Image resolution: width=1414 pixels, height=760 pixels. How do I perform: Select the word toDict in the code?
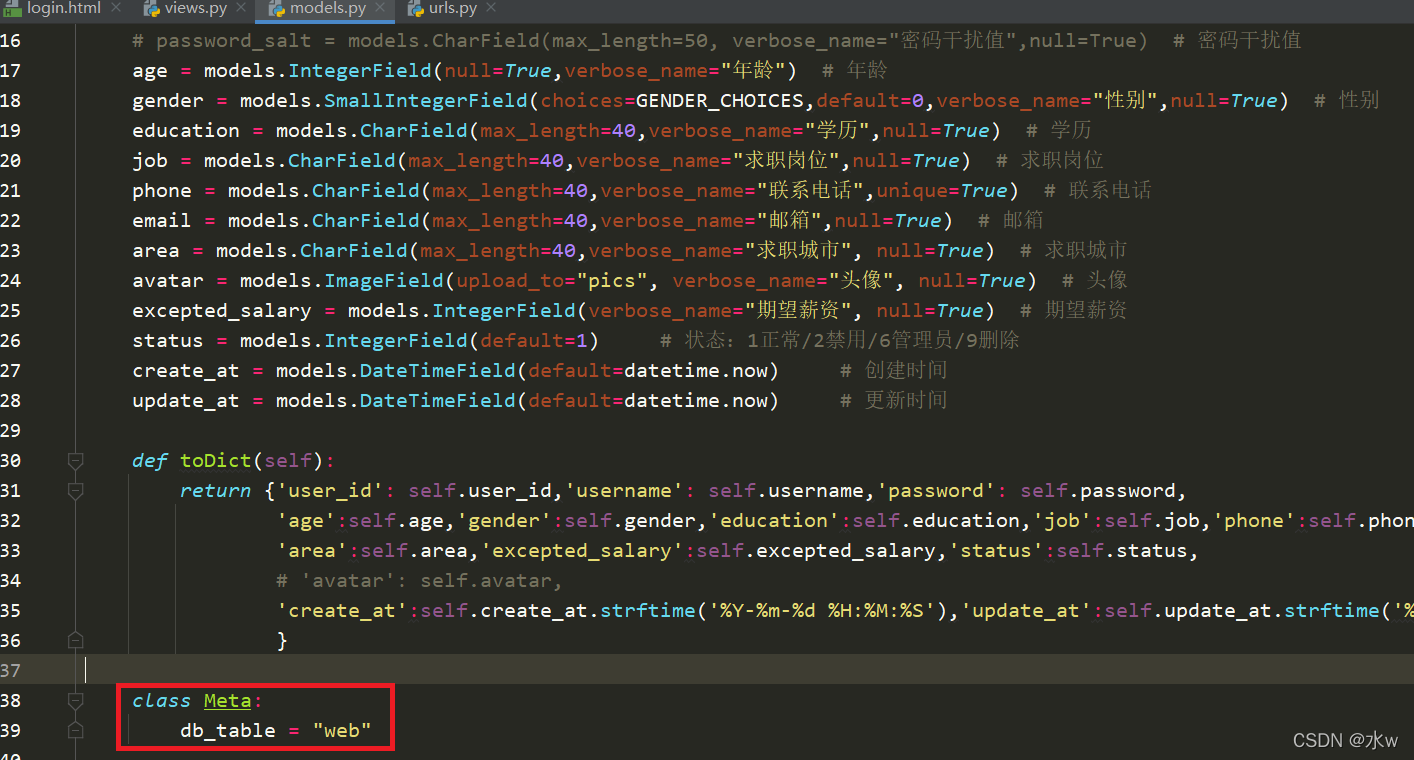[215, 460]
